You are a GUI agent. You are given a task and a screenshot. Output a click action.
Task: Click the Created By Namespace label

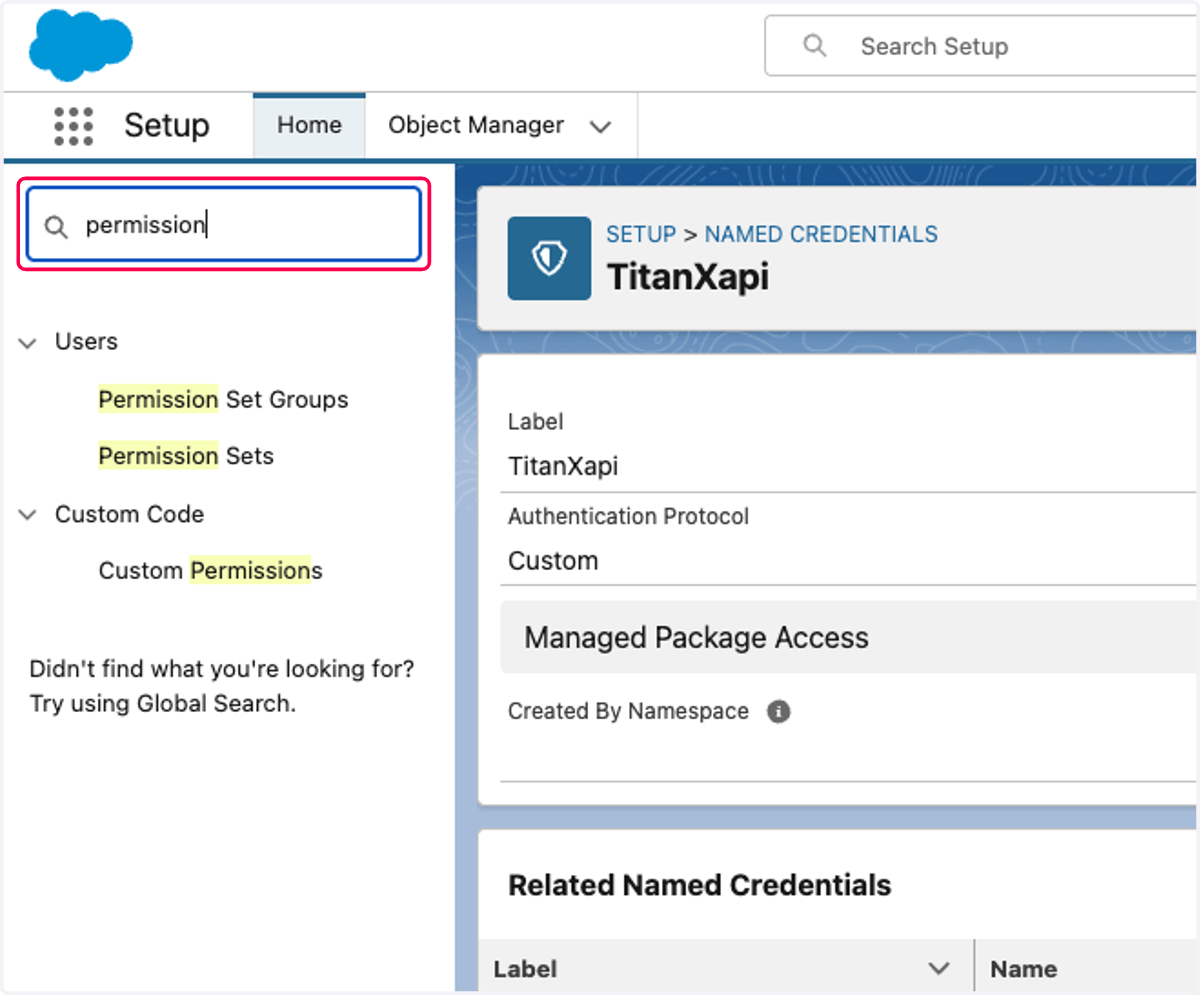click(628, 712)
